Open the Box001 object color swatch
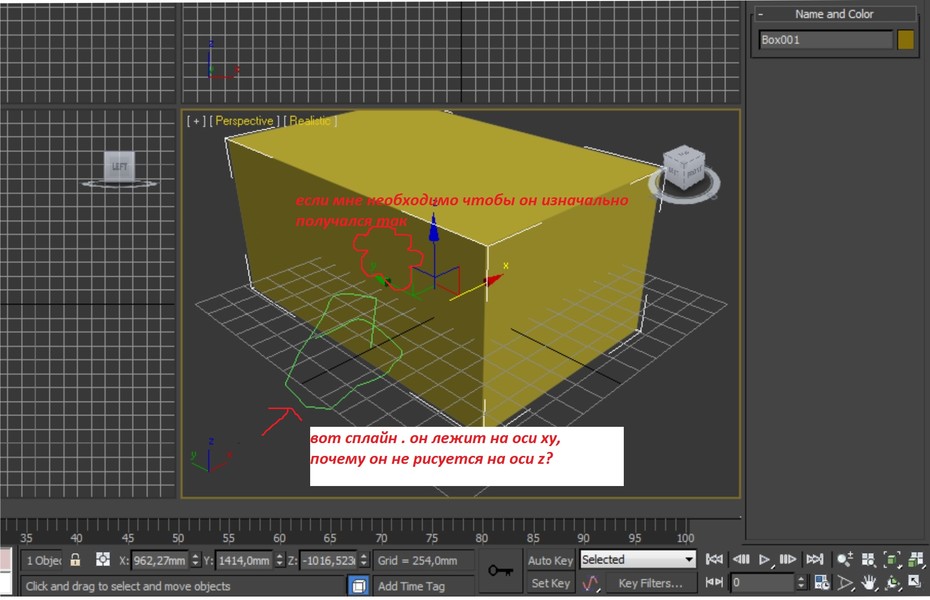 (906, 40)
